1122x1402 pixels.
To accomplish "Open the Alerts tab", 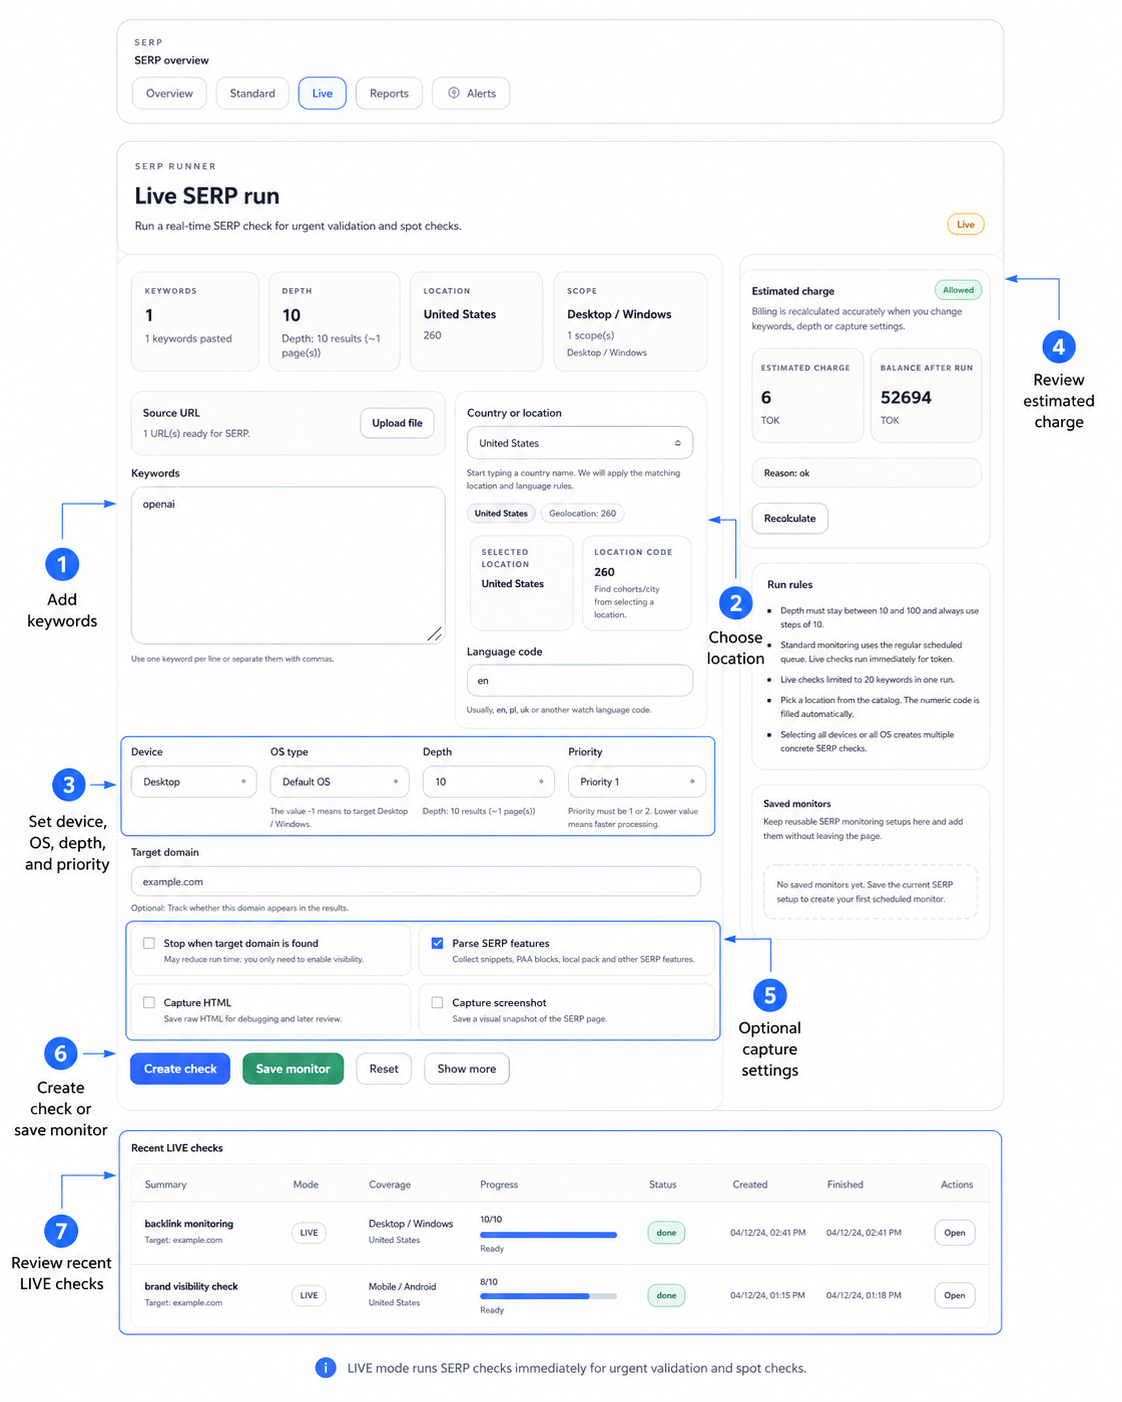I will pyautogui.click(x=471, y=93).
